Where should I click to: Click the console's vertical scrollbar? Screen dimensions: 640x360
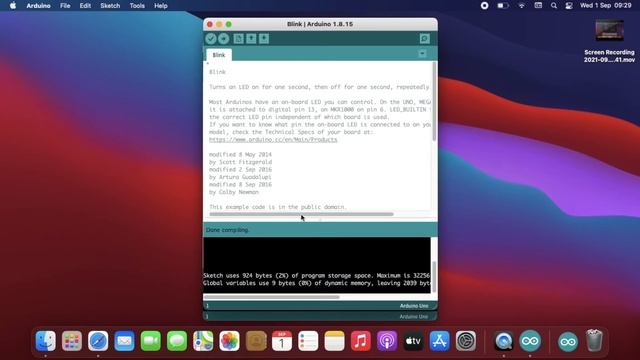click(x=434, y=277)
